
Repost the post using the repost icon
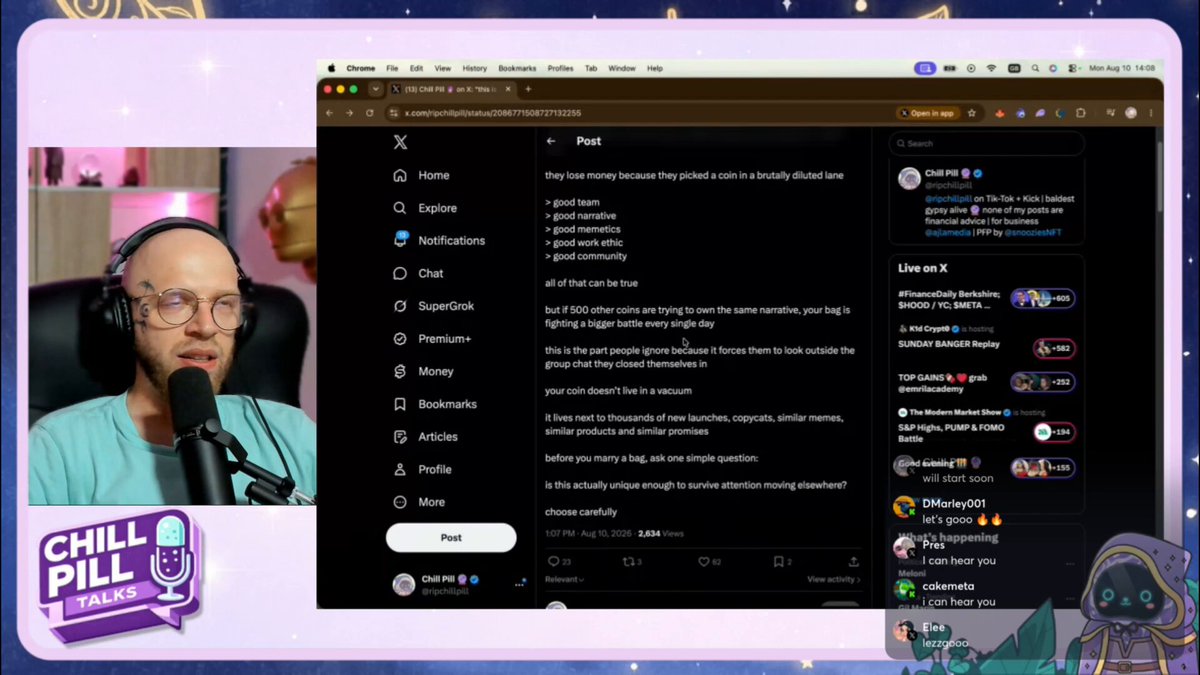(628, 562)
